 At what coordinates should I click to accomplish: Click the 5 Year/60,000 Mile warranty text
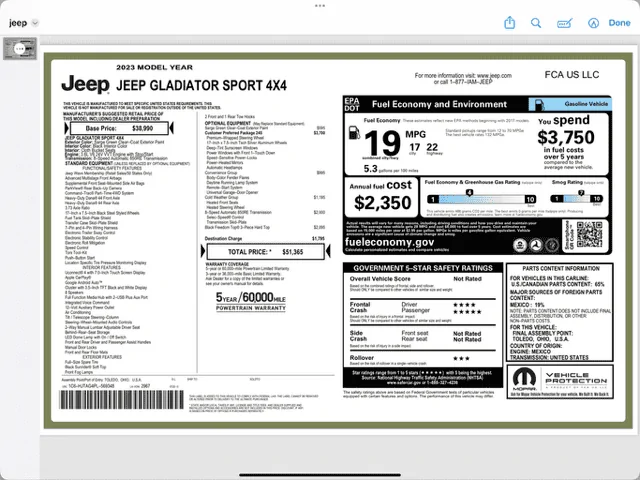251,301
